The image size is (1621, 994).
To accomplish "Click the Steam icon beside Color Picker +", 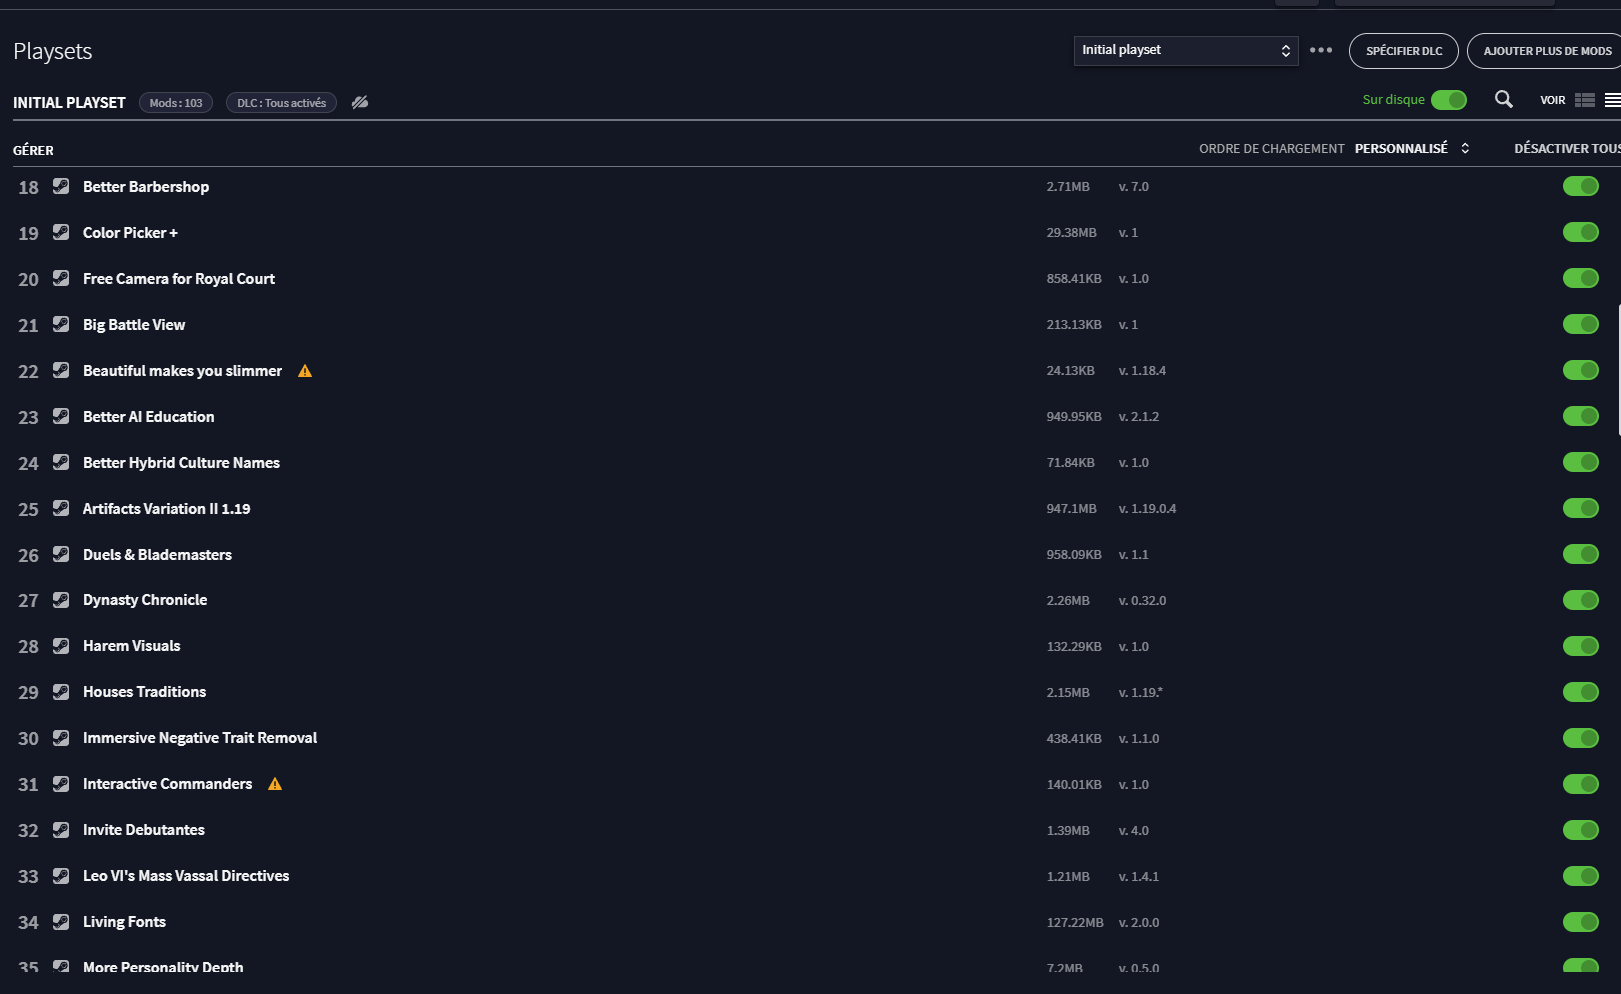I will point(61,232).
